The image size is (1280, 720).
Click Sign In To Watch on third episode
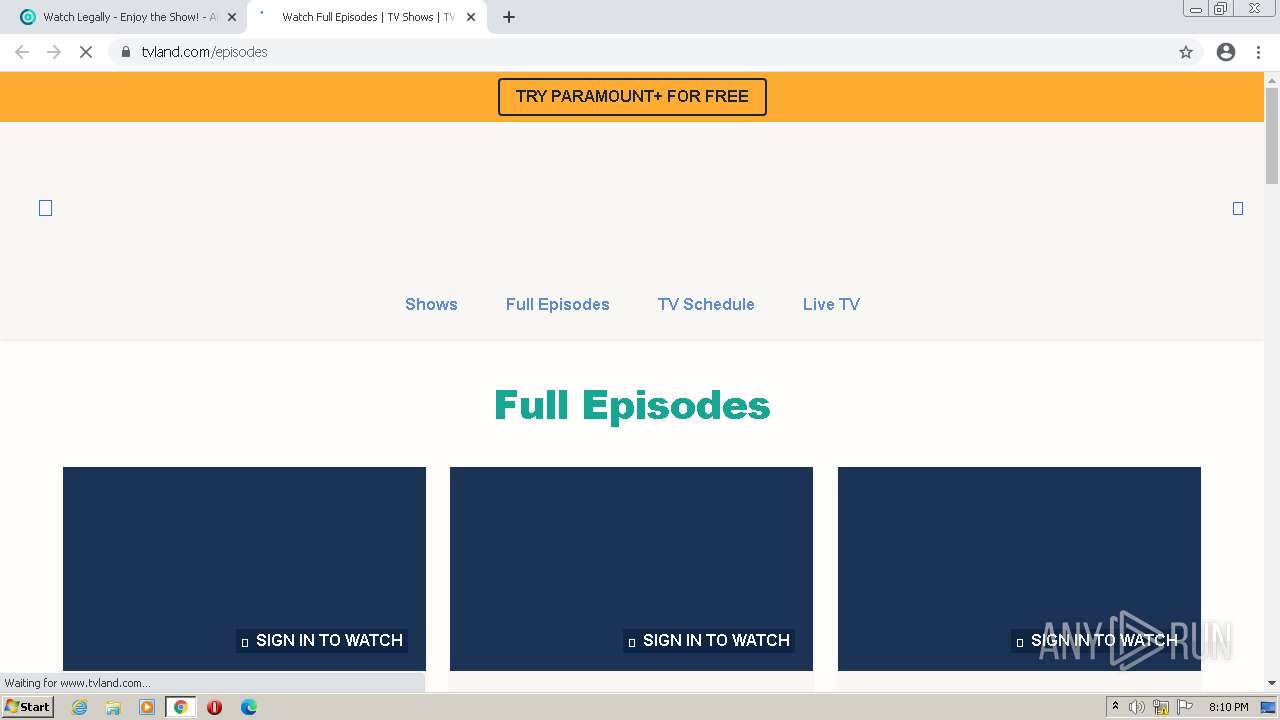click(1096, 640)
